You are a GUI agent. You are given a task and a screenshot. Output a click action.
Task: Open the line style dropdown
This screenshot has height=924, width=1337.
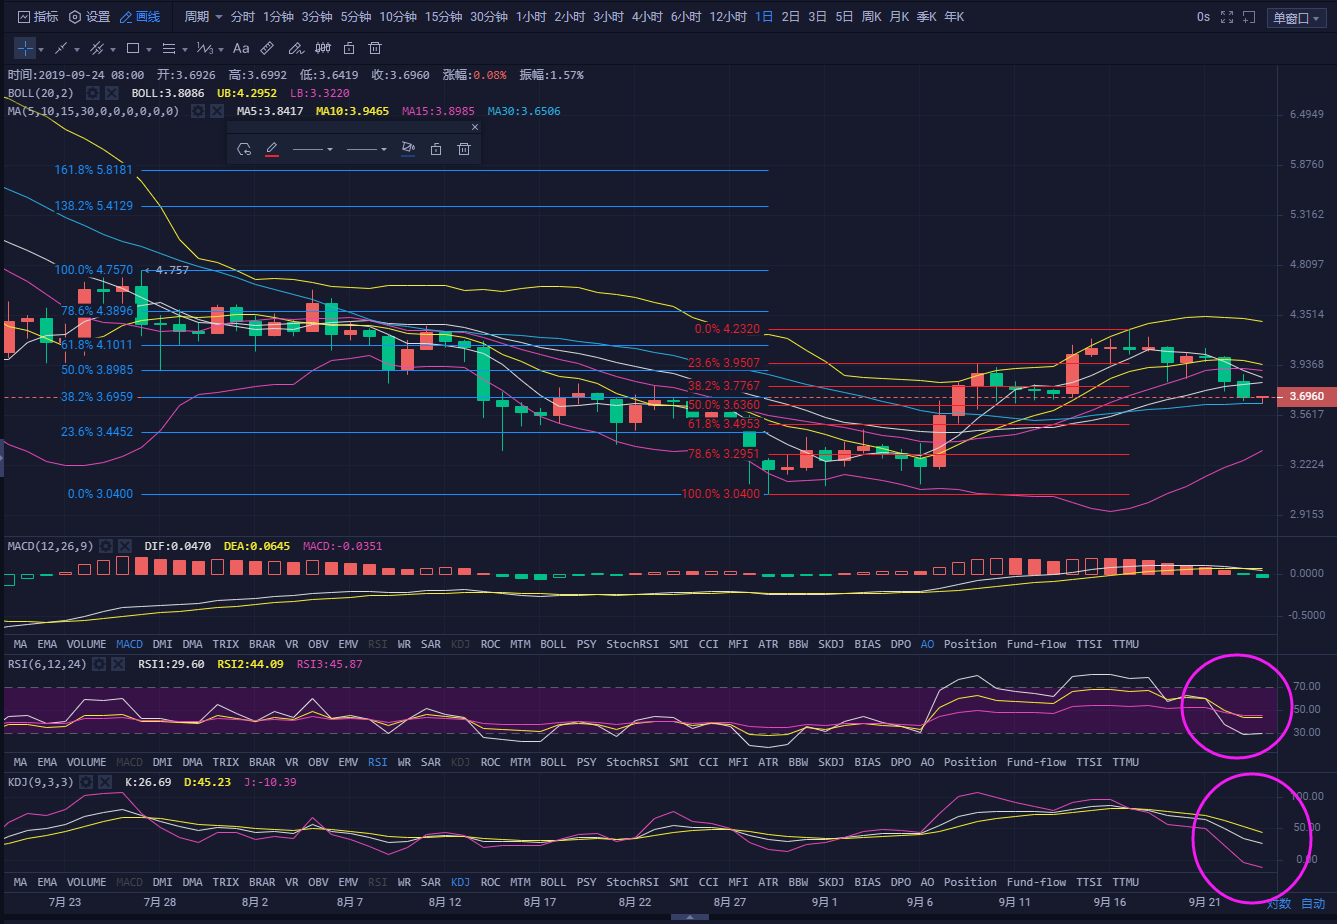click(x=313, y=149)
